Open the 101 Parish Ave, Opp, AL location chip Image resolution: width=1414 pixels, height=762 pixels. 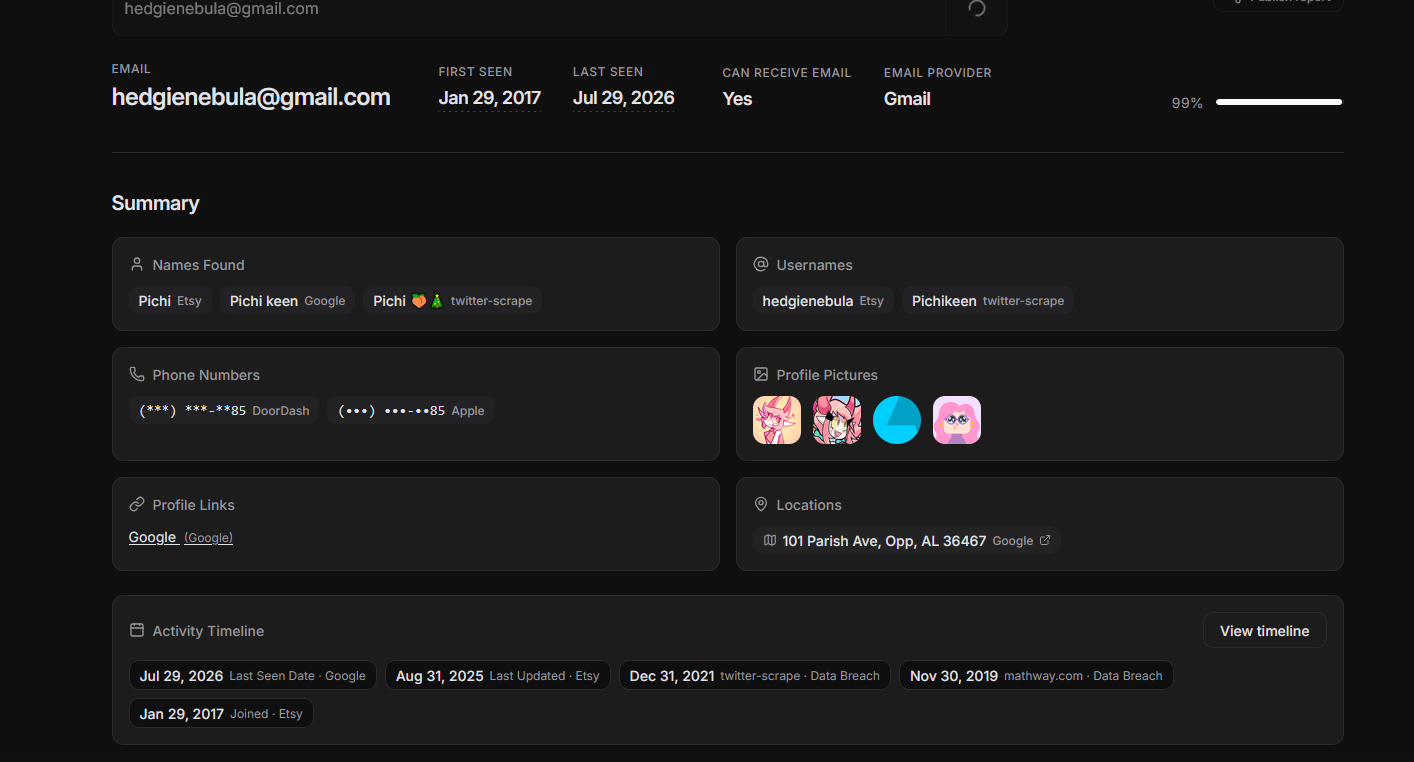[x=907, y=541]
